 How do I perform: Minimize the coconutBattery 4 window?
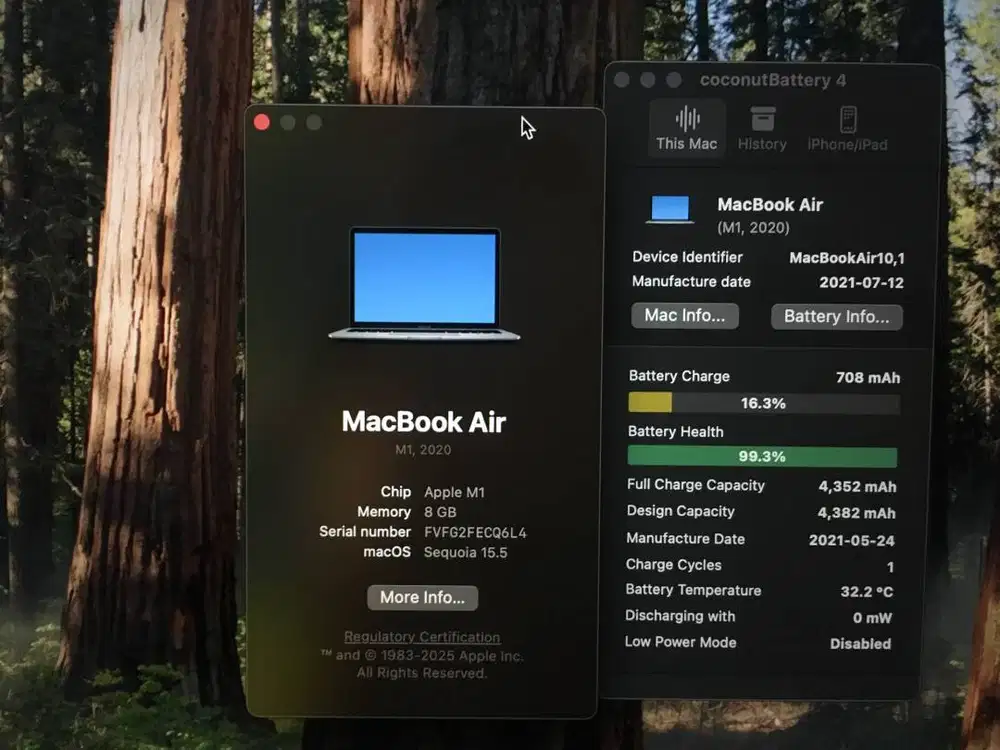point(648,80)
